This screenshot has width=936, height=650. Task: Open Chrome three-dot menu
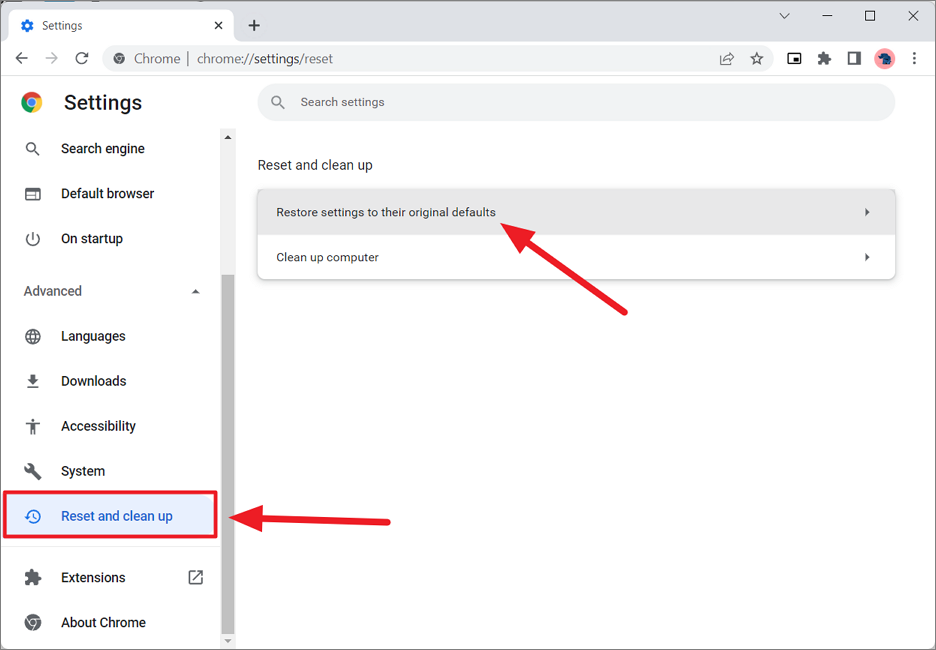coord(914,59)
